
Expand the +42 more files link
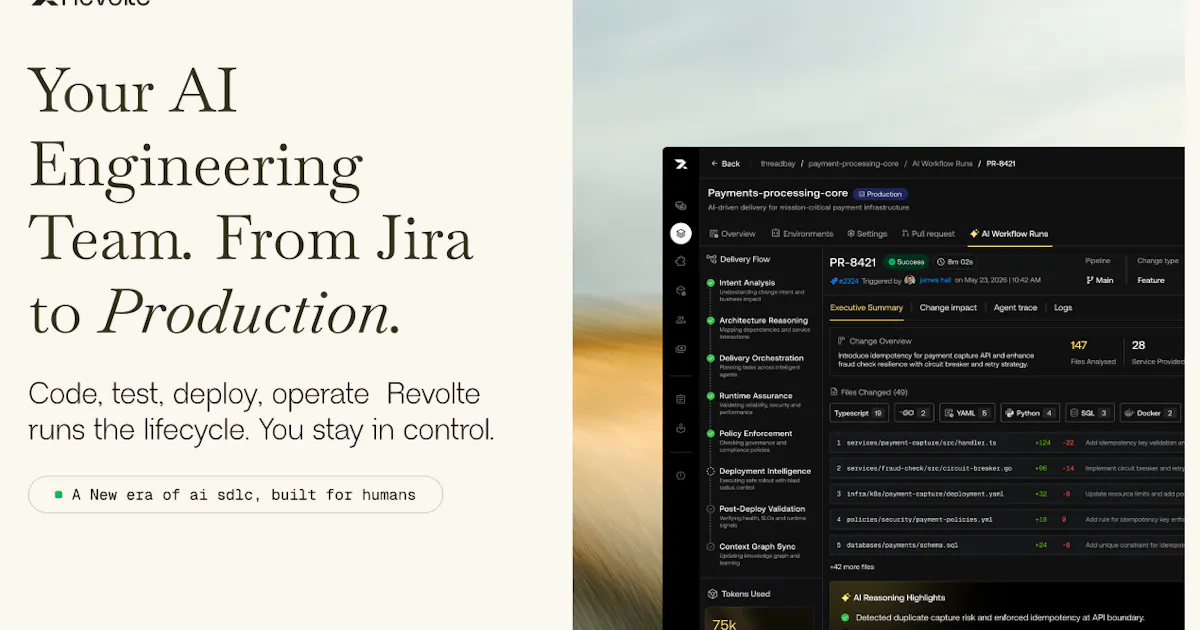pos(851,567)
